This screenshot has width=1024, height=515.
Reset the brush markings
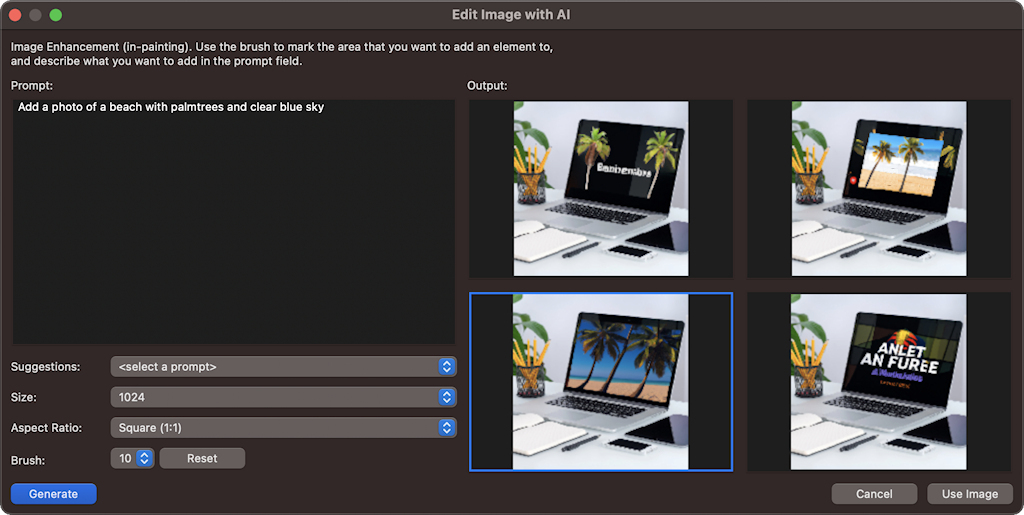202,458
